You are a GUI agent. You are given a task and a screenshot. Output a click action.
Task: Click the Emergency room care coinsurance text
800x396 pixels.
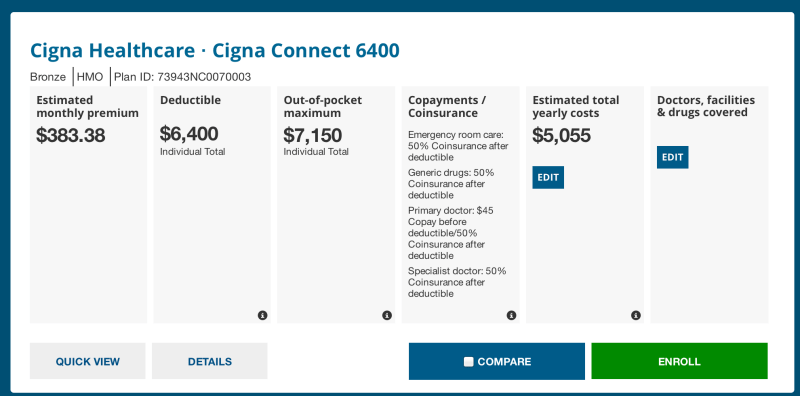click(x=458, y=146)
